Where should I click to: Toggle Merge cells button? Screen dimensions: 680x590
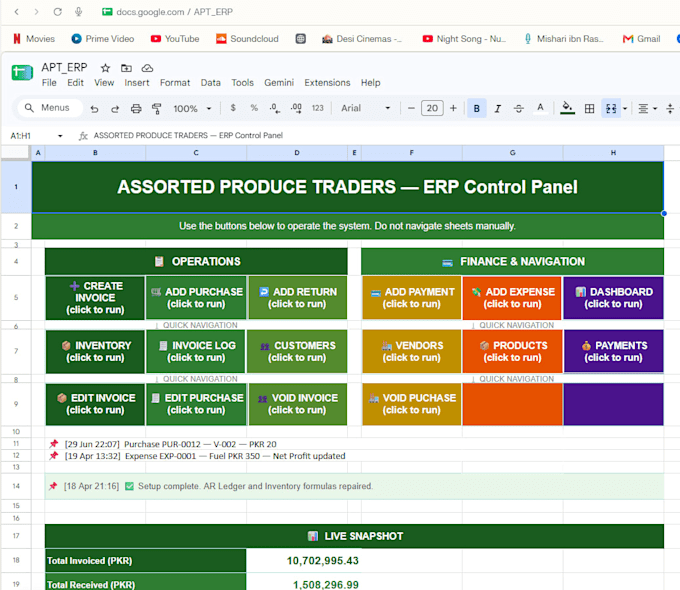point(611,108)
